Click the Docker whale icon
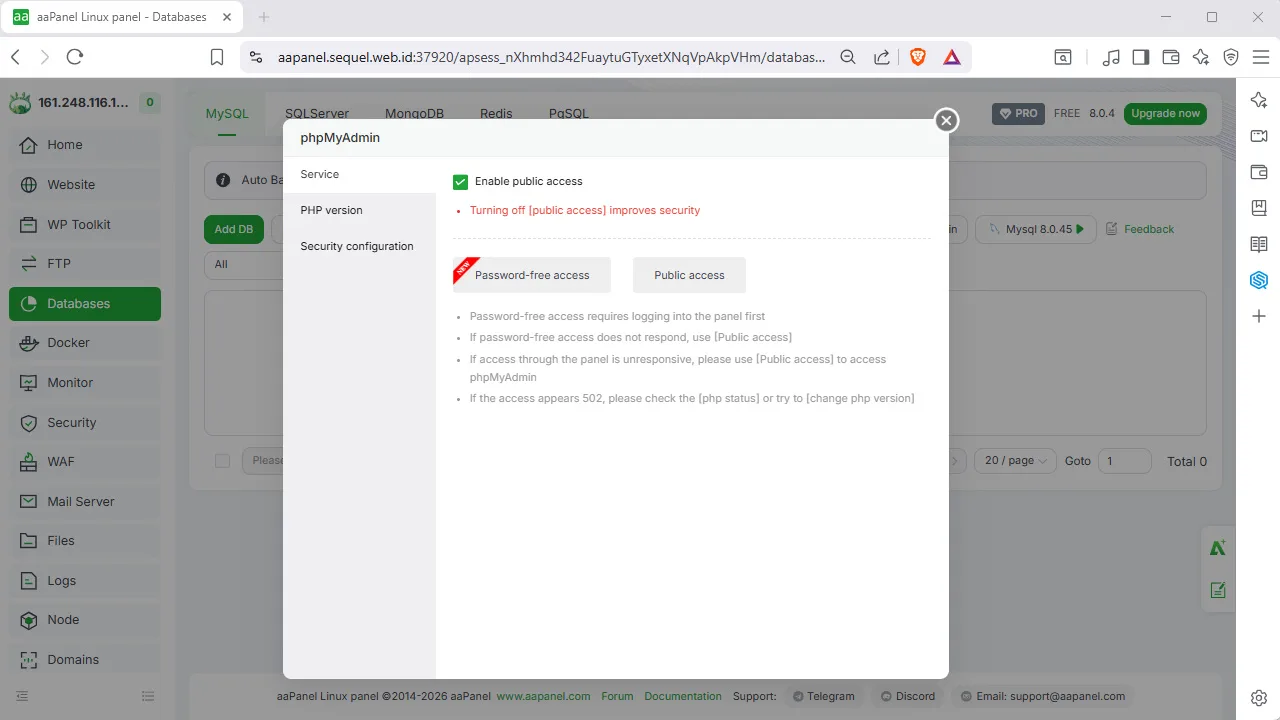The height and width of the screenshot is (720, 1280). [x=28, y=343]
